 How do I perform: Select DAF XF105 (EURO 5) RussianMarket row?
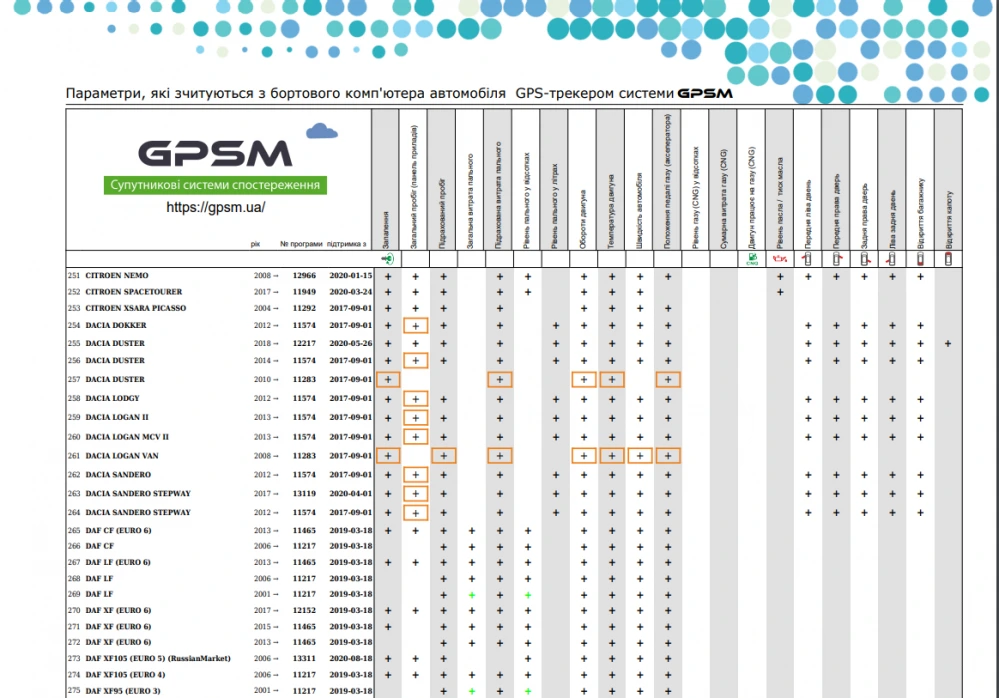(x=157, y=659)
